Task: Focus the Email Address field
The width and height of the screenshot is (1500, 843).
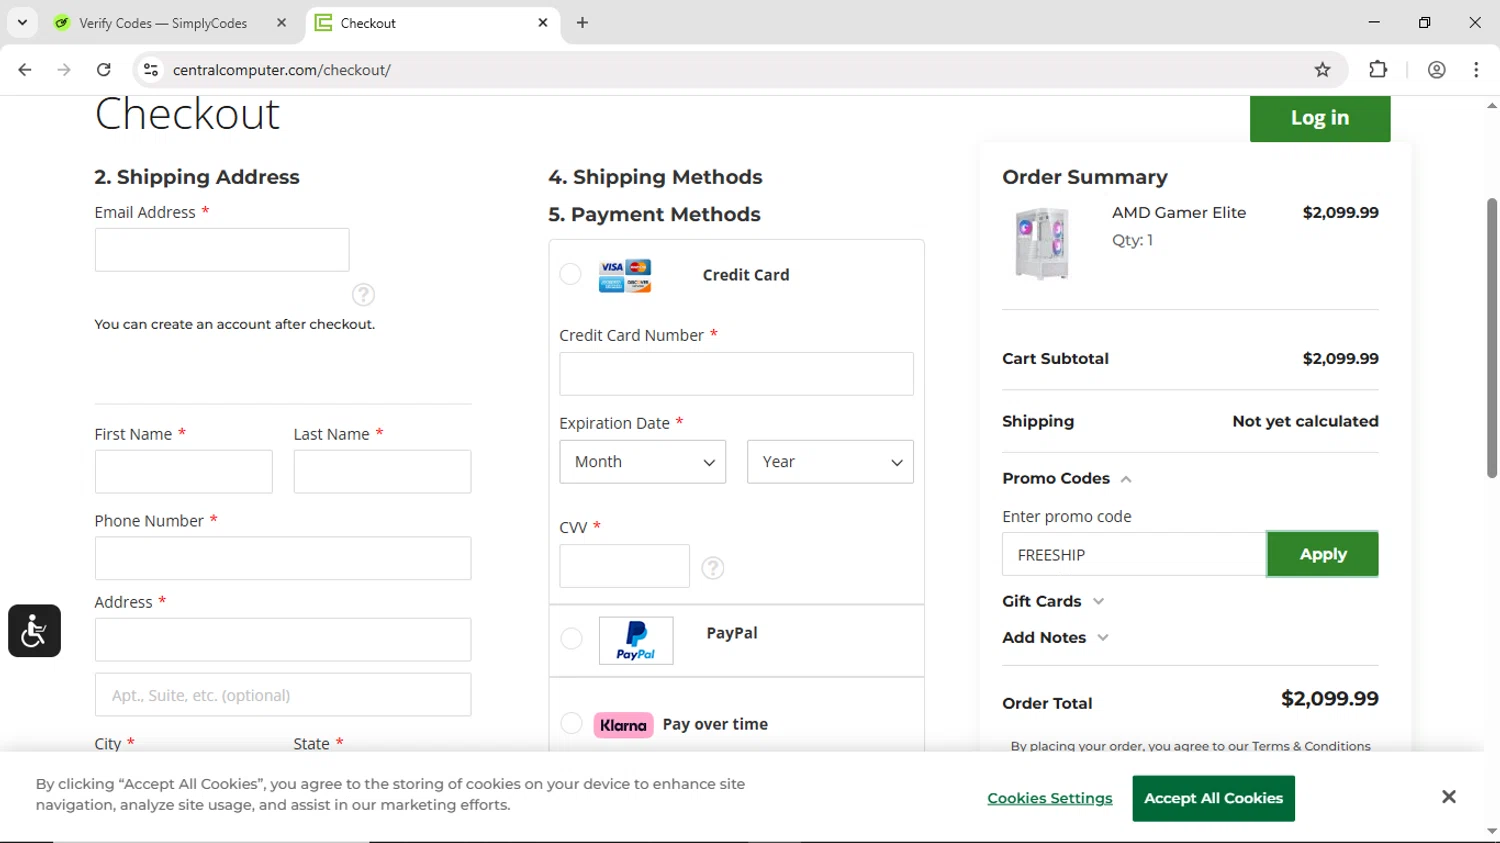Action: click(x=222, y=250)
